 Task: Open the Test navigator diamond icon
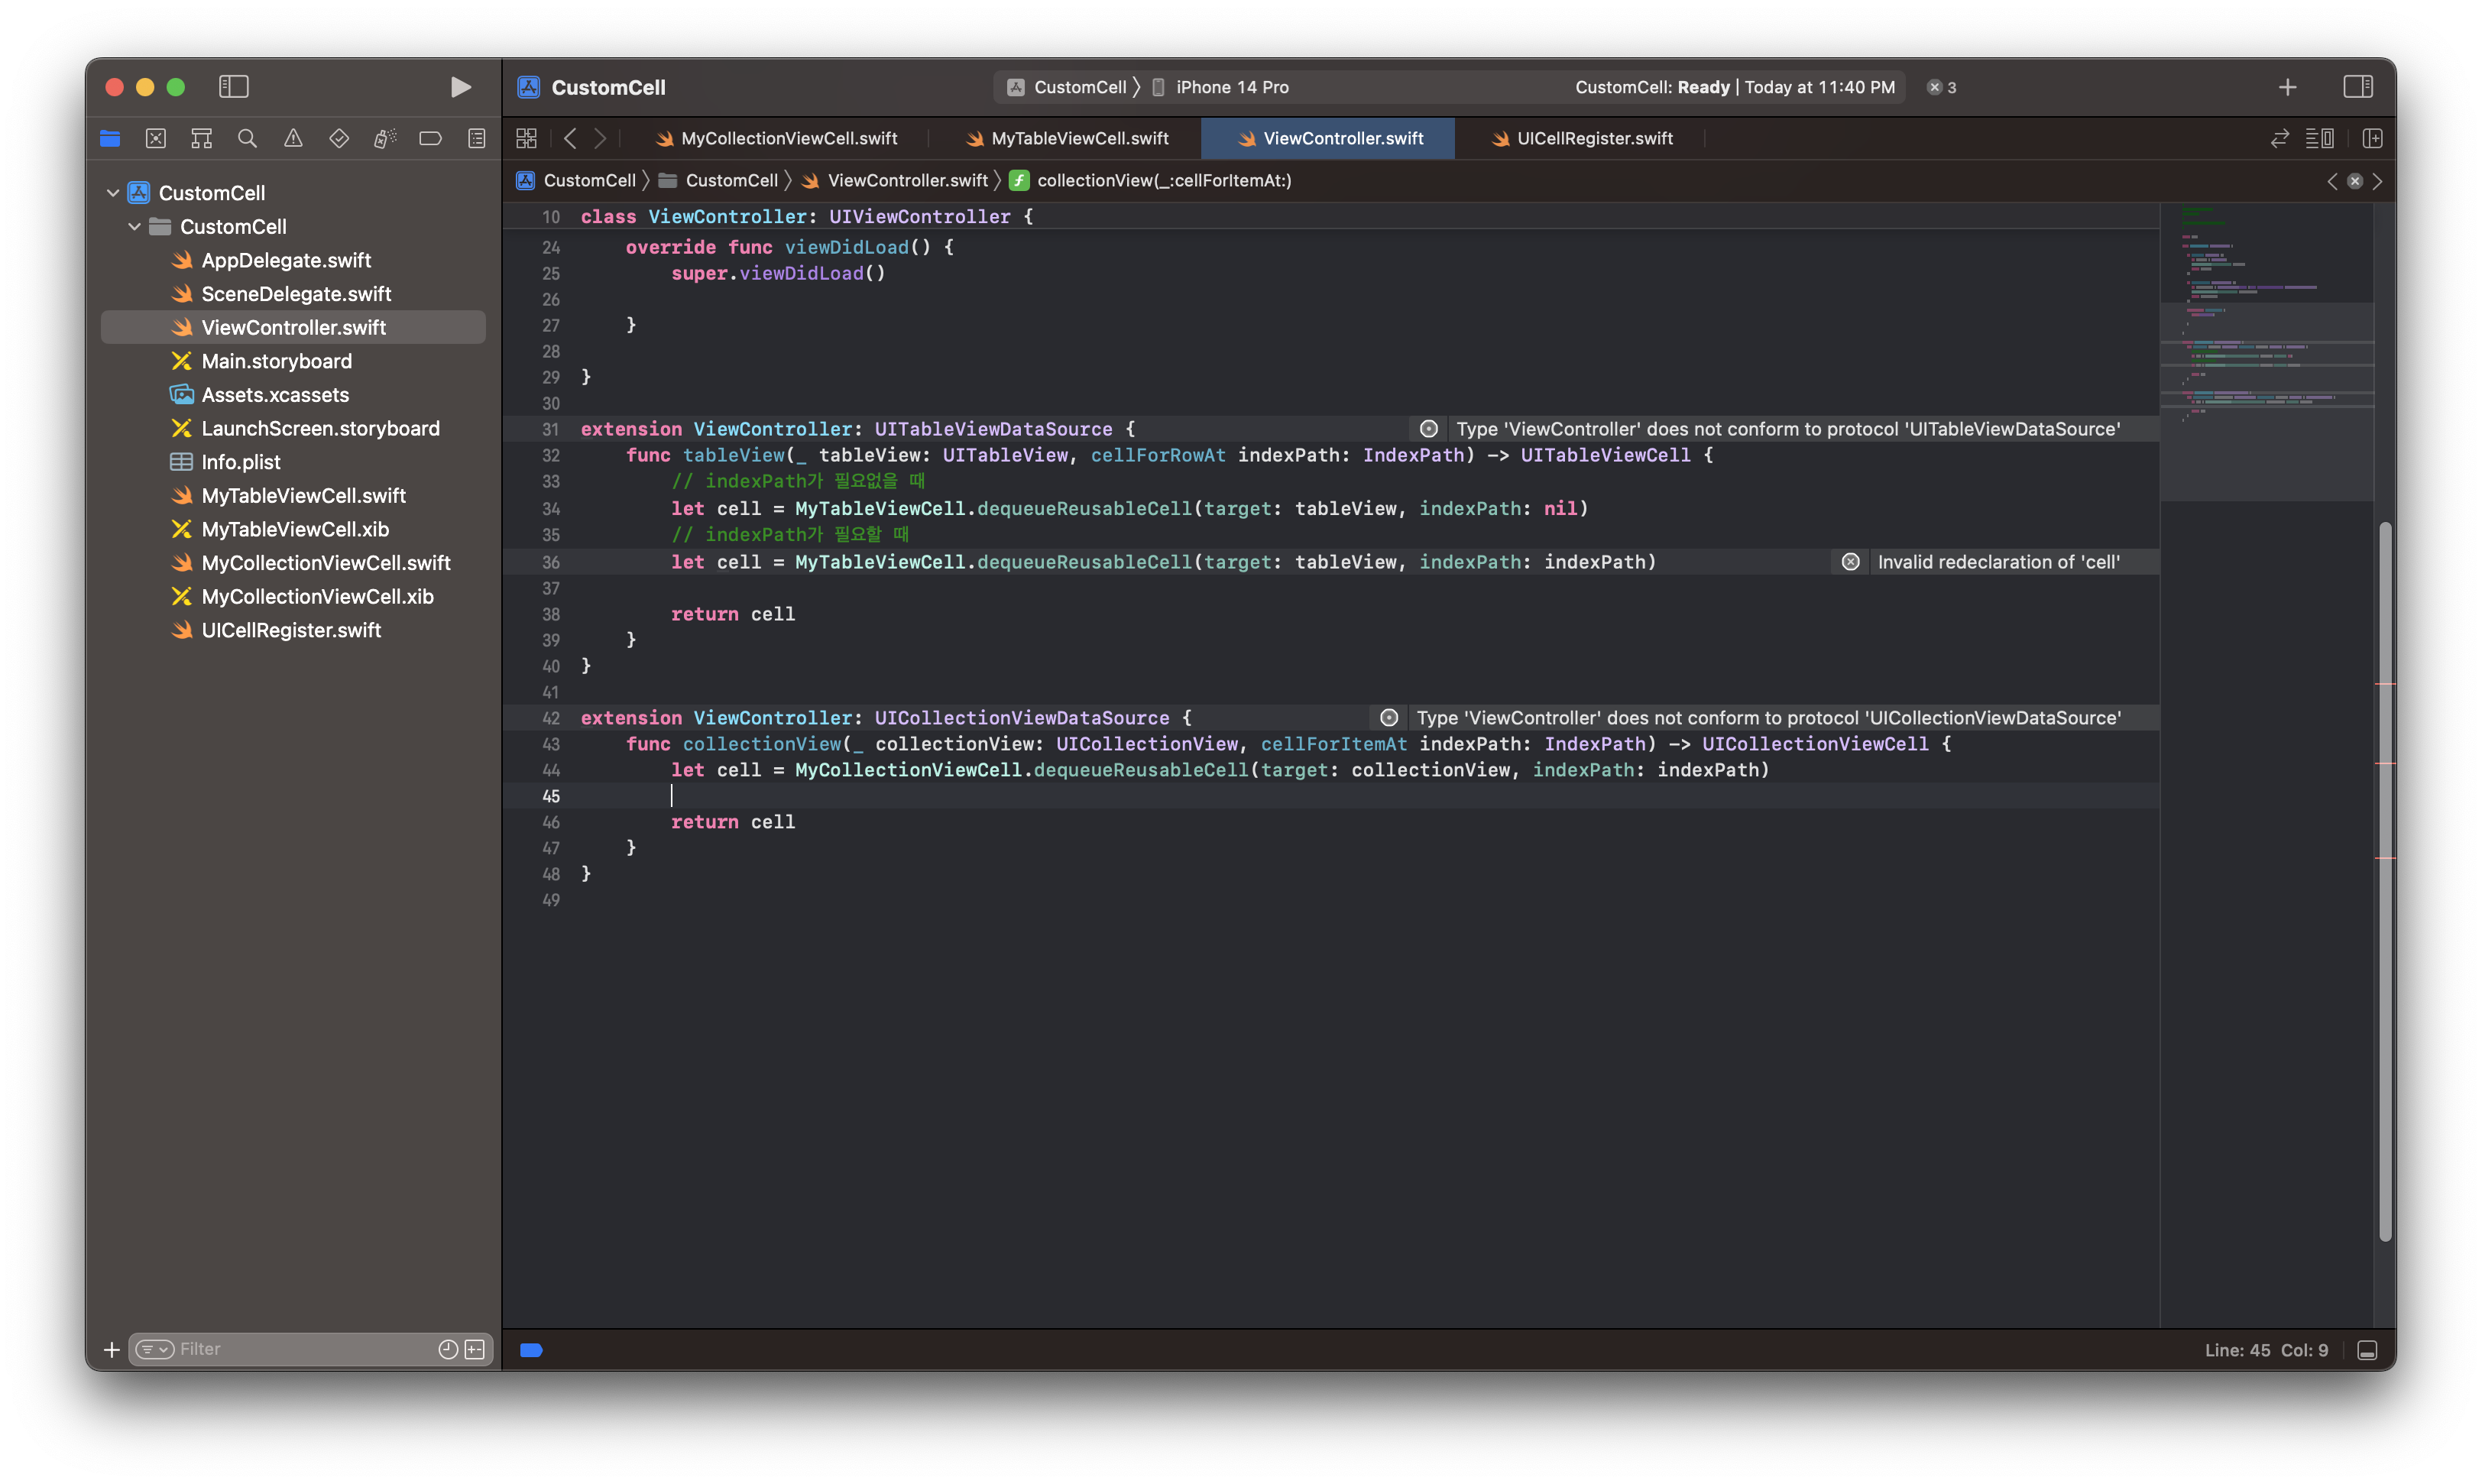(x=339, y=138)
